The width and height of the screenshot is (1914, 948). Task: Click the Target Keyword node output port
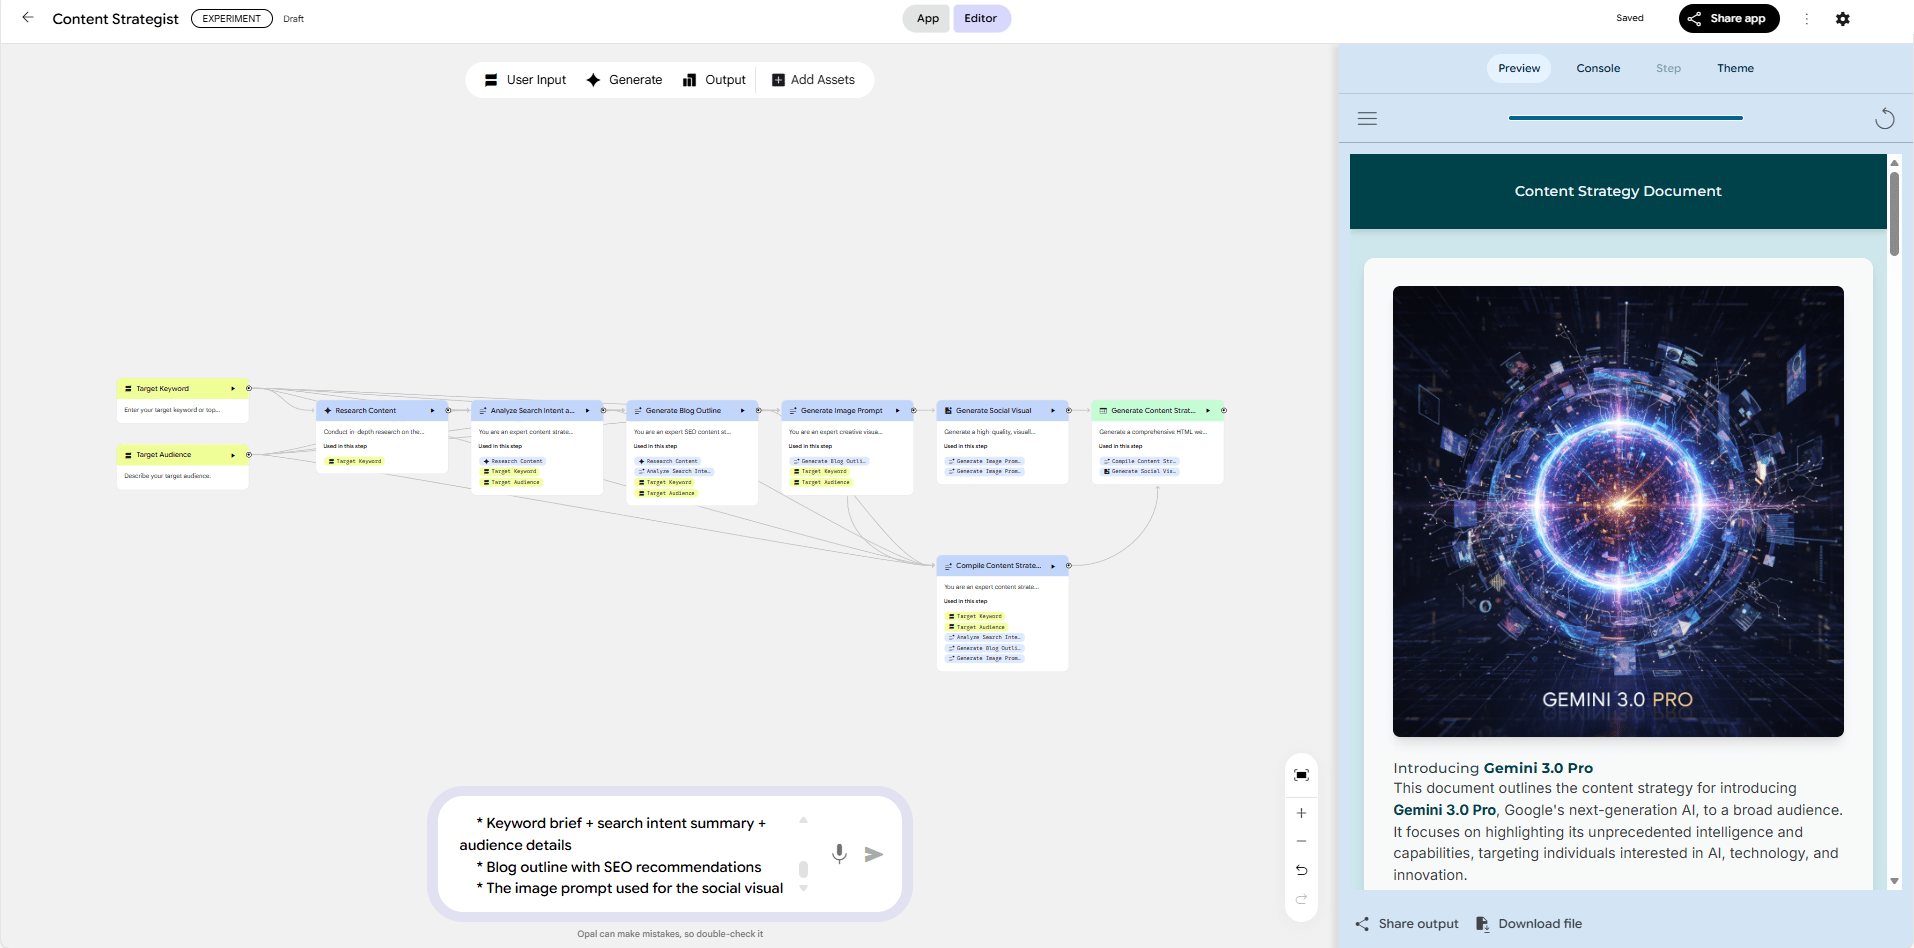coord(249,388)
